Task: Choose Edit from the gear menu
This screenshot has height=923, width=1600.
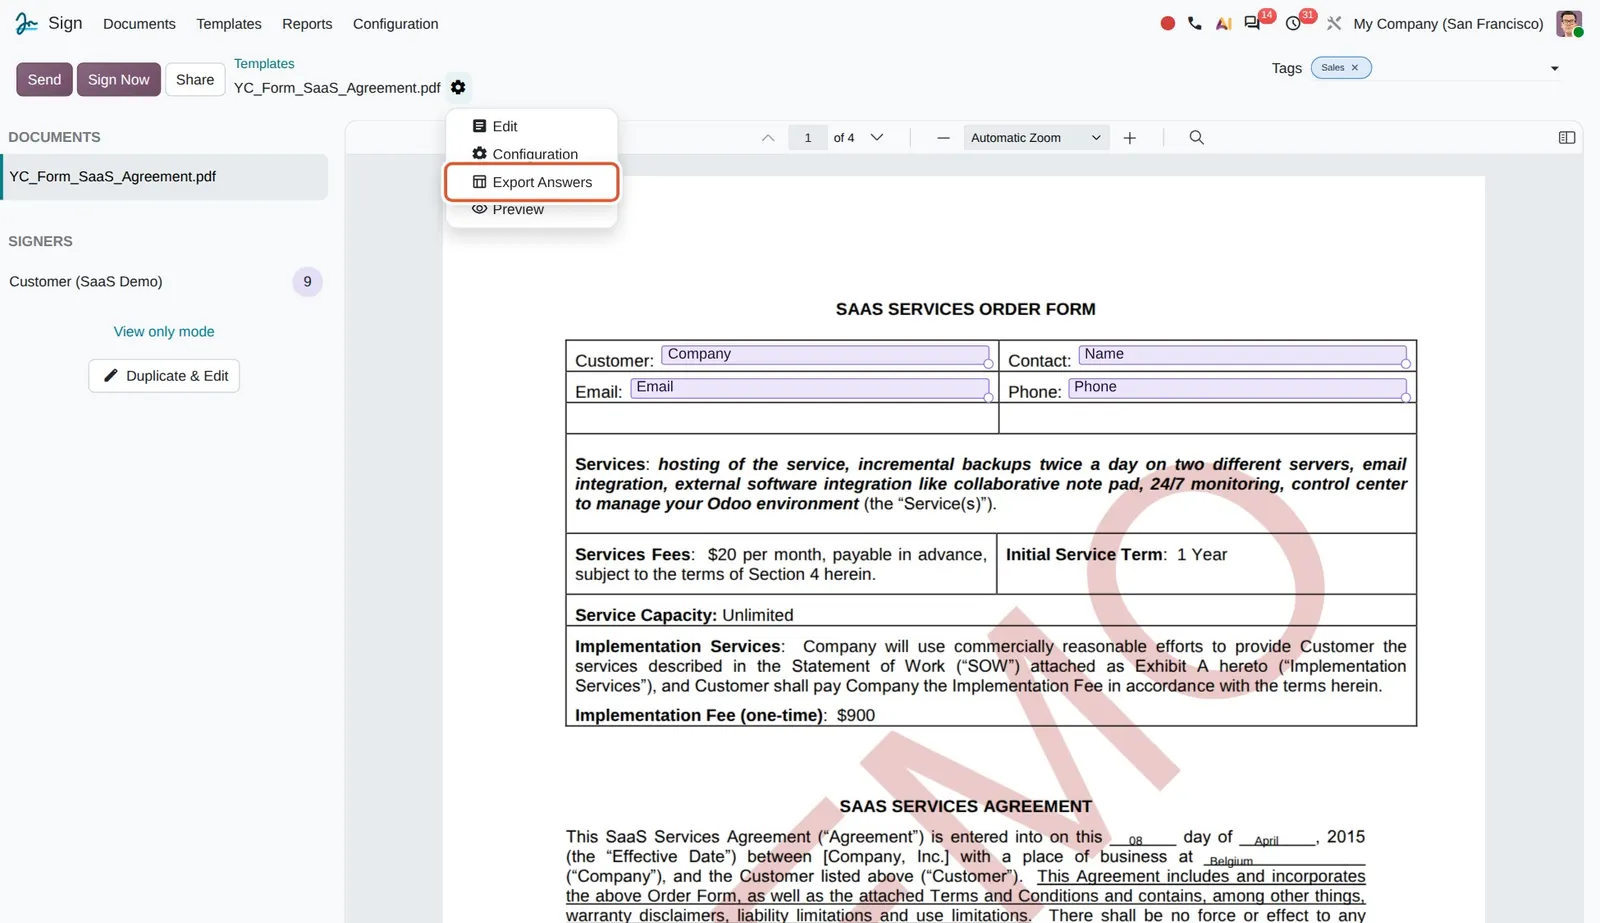Action: (x=532, y=126)
